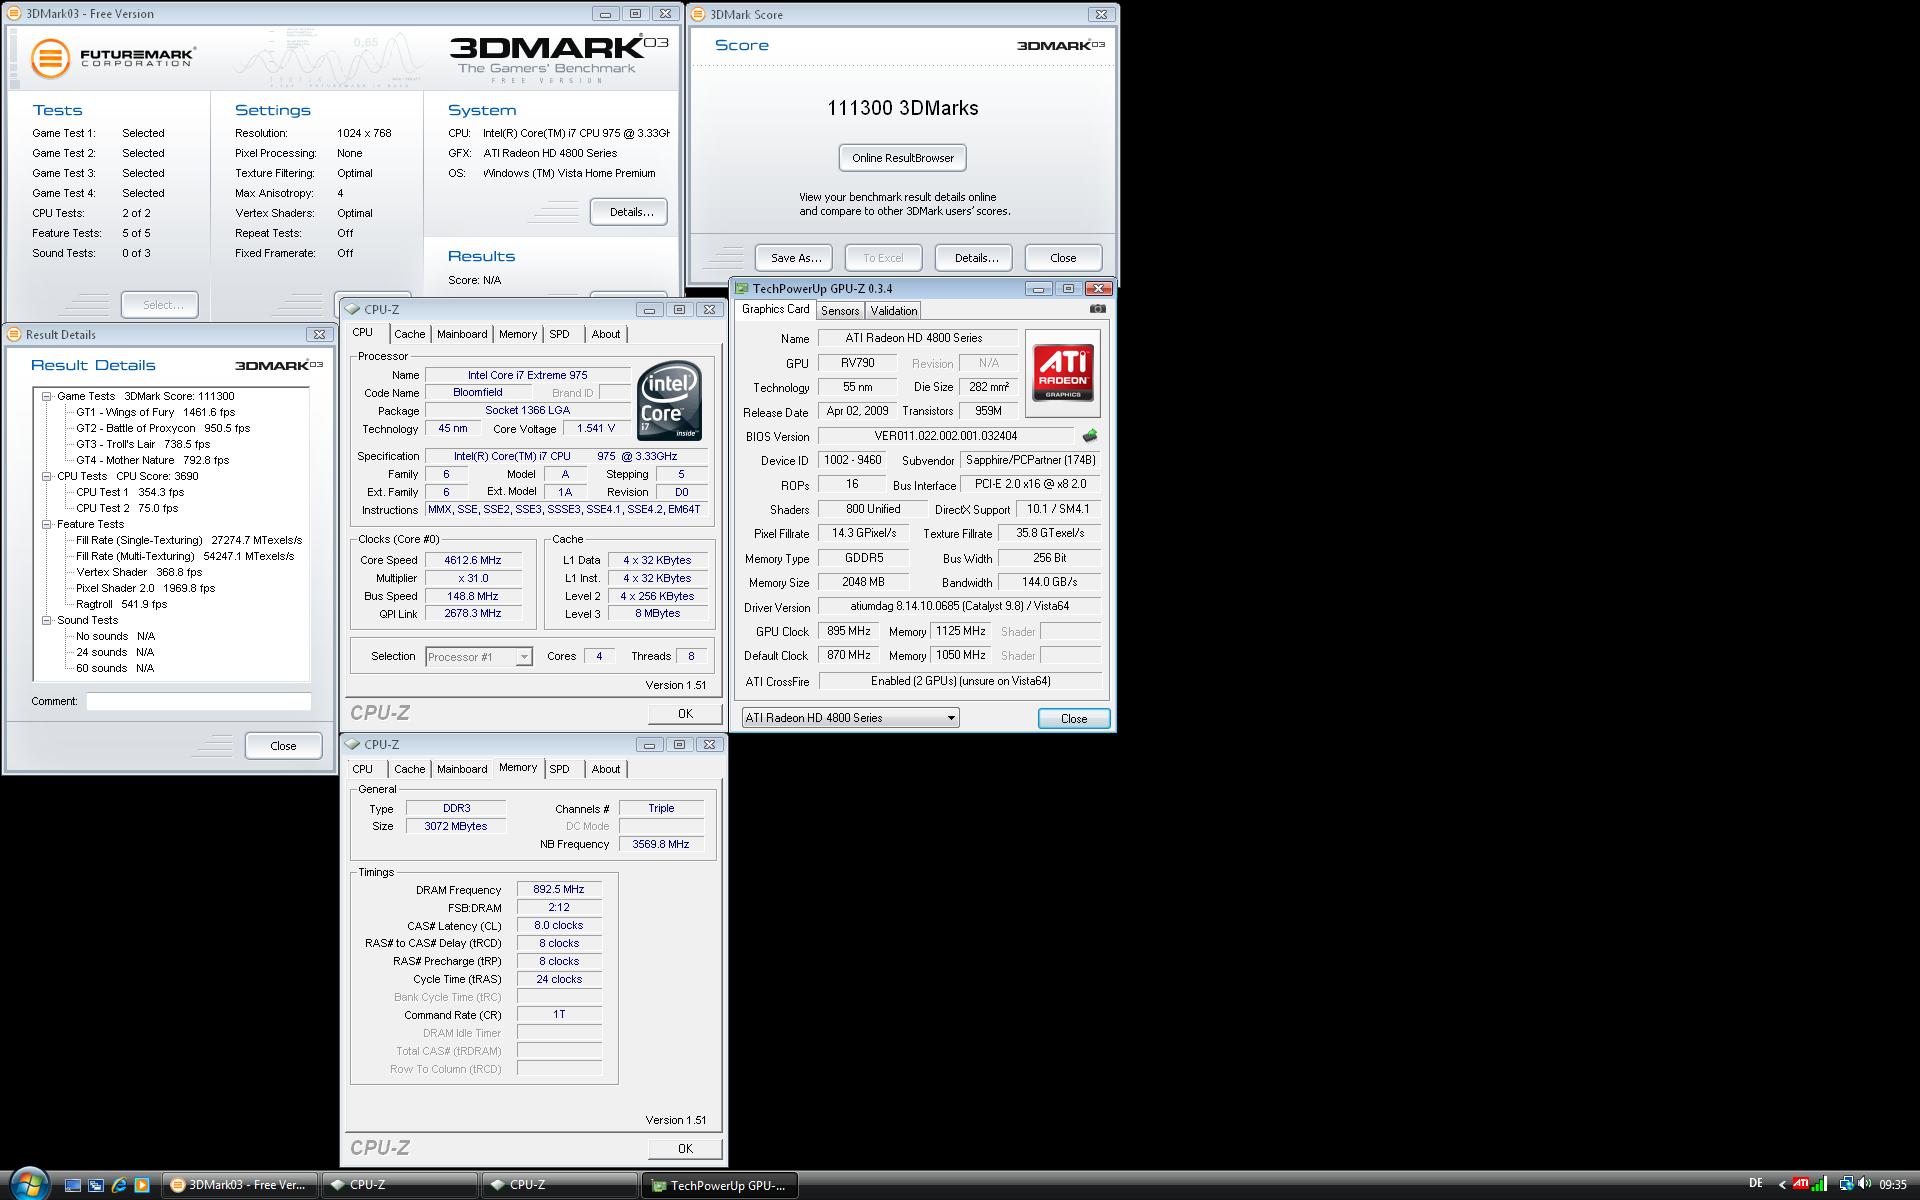
Task: Close the Result Details window via Close button
Action: 283,746
